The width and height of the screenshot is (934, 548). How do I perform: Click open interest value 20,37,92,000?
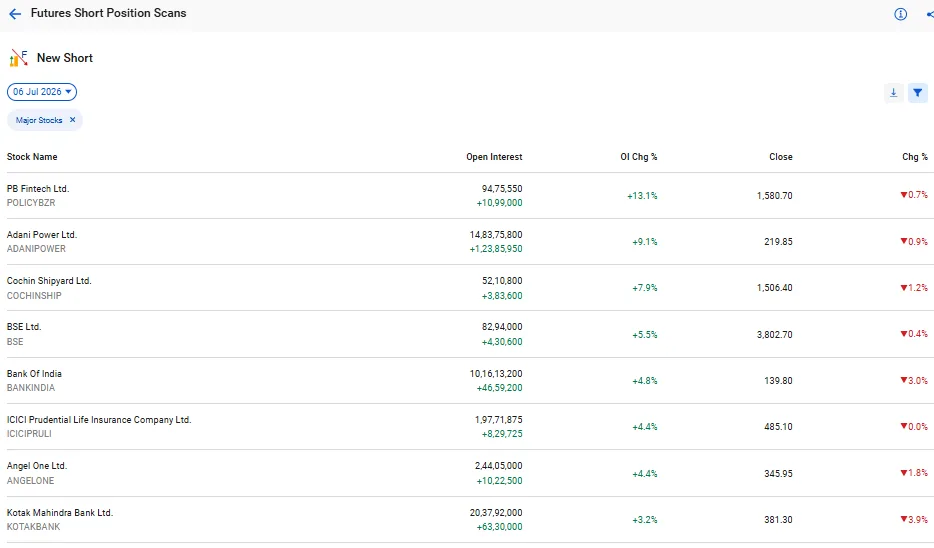(x=496, y=512)
